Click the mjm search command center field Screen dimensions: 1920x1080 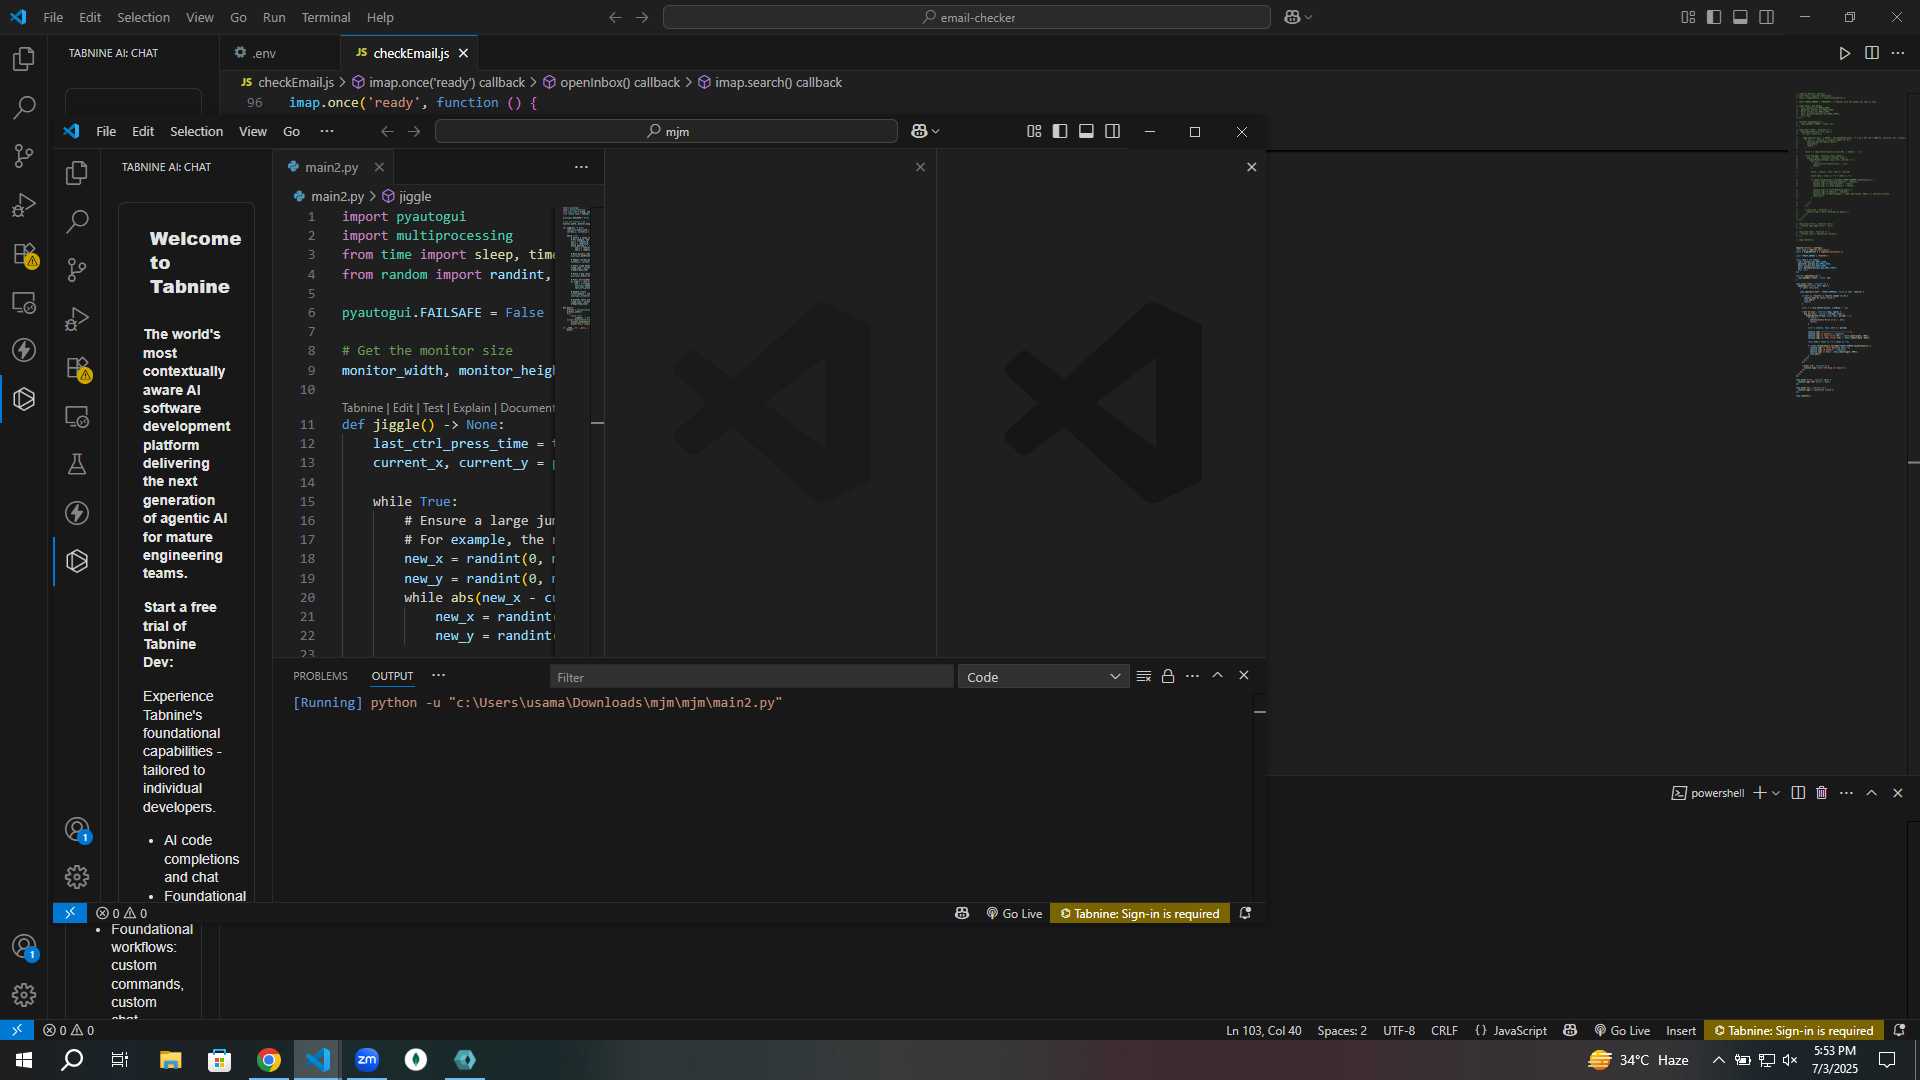(666, 131)
